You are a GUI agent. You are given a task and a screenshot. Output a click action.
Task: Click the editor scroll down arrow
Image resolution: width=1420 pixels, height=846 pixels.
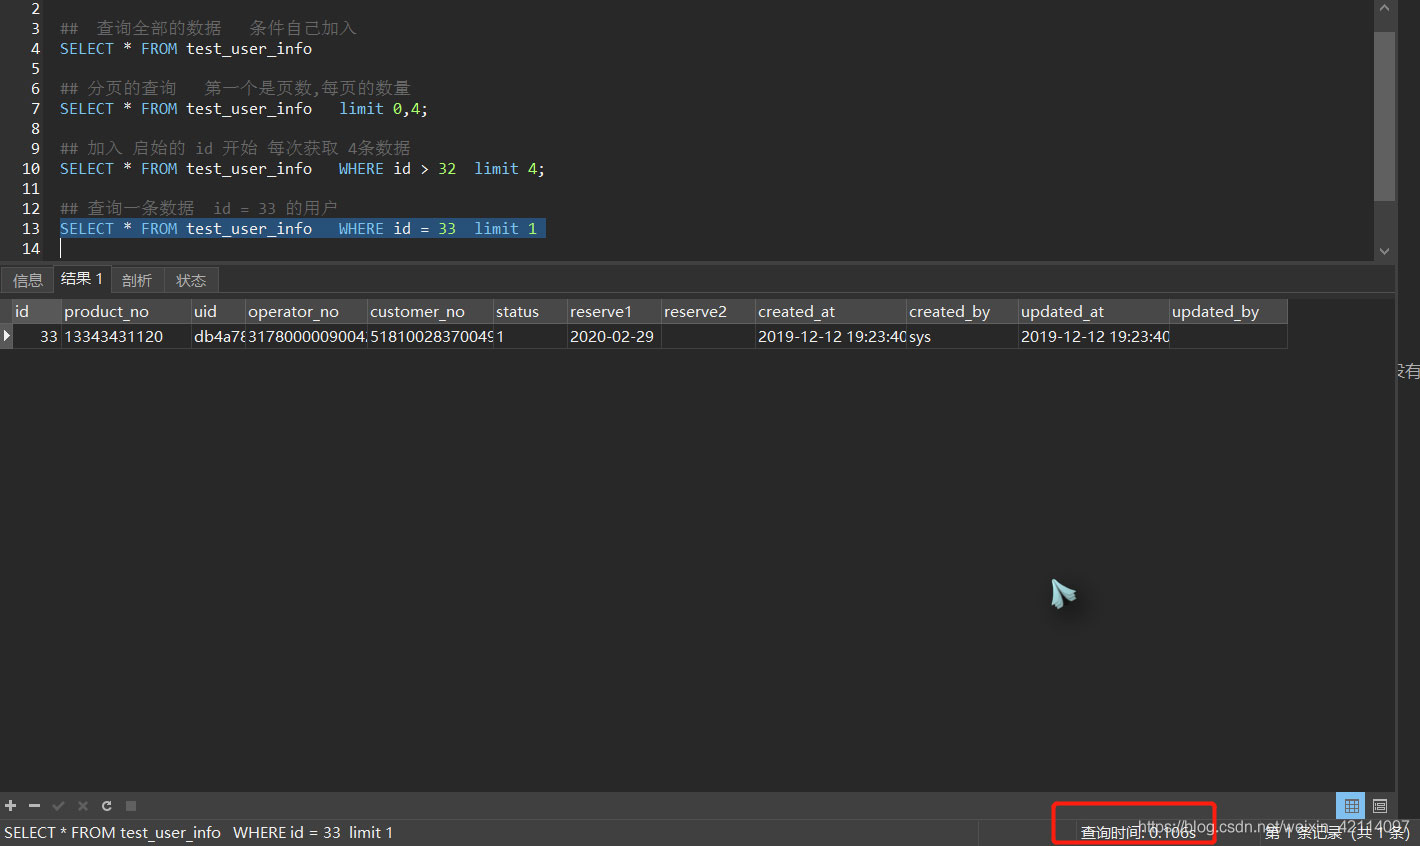pos(1384,251)
